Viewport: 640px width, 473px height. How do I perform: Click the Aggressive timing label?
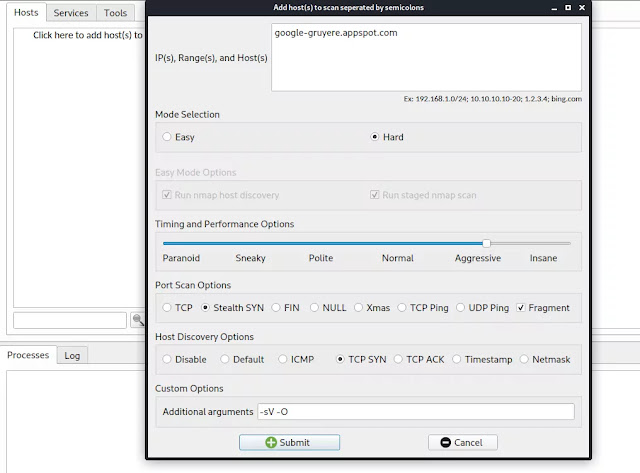coord(478,258)
